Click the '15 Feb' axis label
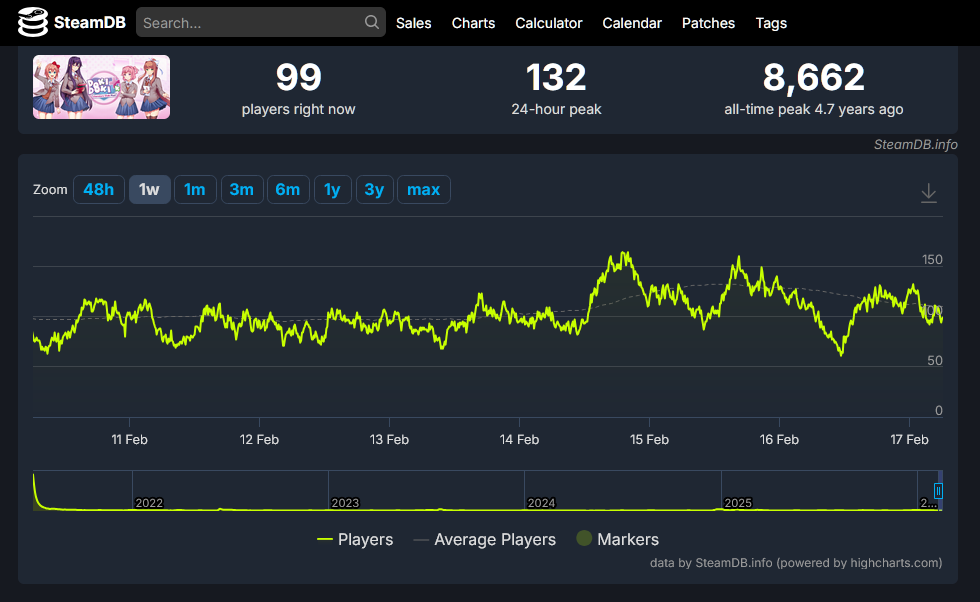The width and height of the screenshot is (980, 602). [x=649, y=439]
